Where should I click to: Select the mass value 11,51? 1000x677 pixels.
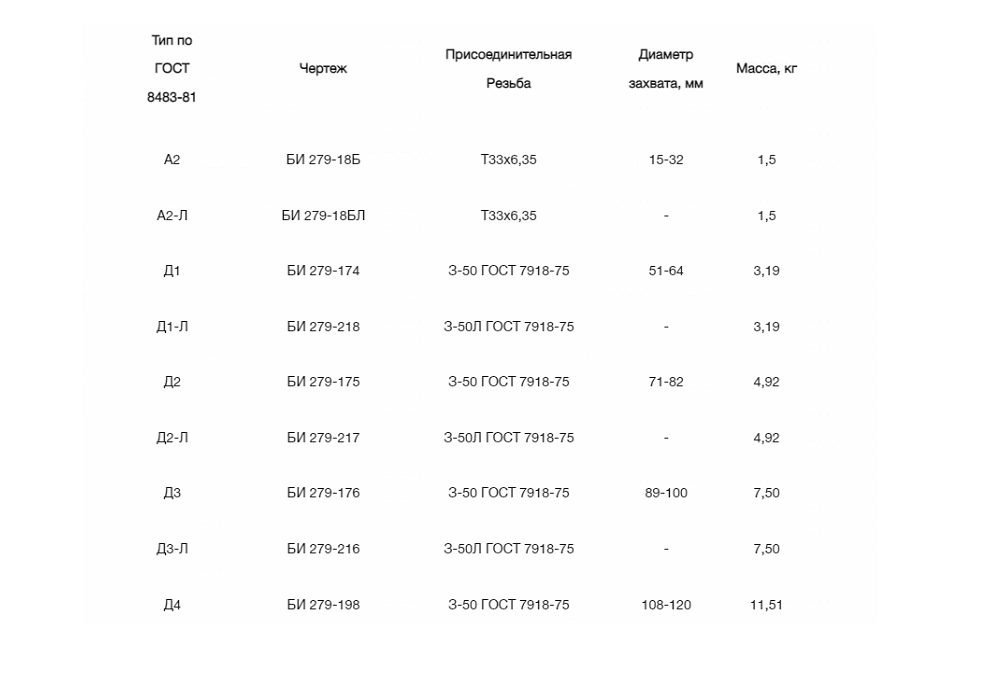(x=766, y=605)
